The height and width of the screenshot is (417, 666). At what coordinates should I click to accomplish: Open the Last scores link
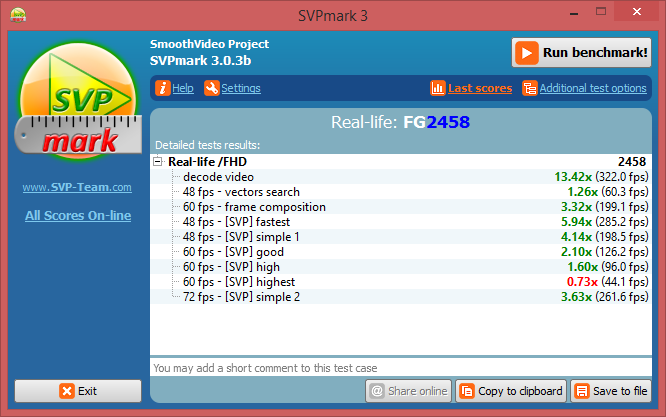[480, 88]
